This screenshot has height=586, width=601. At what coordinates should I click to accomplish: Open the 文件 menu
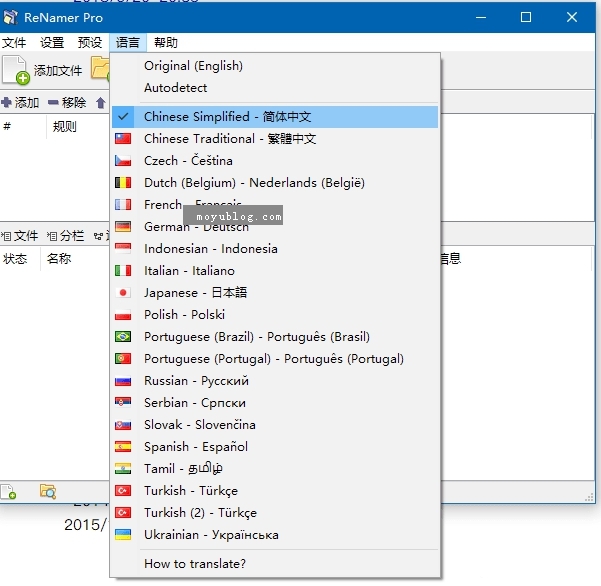[14, 43]
